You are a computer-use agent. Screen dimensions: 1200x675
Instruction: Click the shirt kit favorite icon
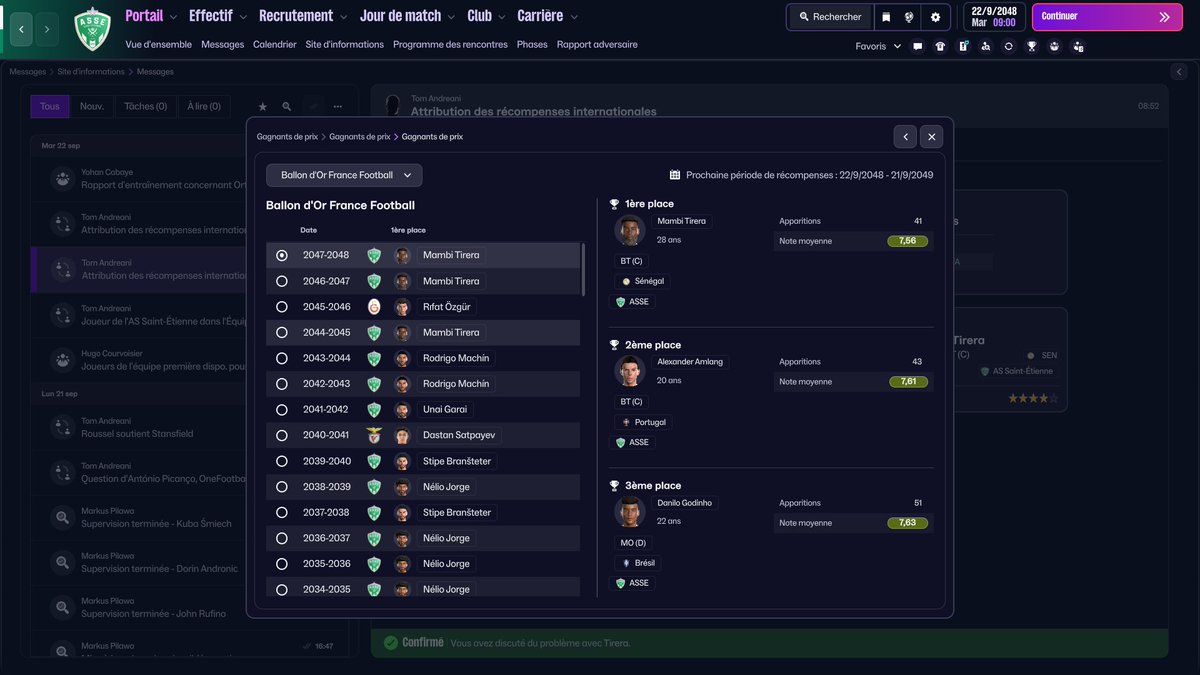tap(940, 46)
